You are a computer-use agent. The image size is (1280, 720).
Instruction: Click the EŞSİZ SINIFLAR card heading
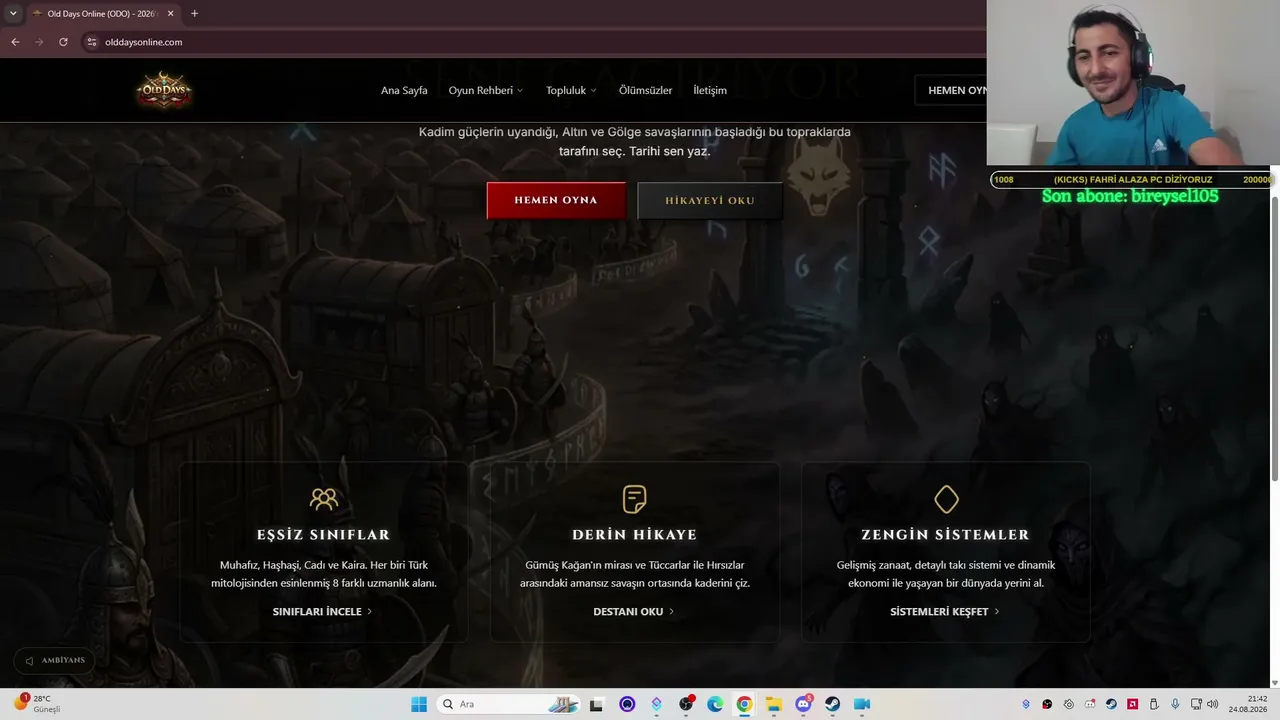323,535
